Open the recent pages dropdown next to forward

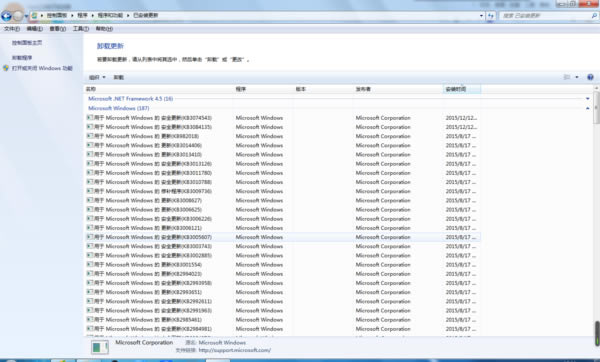coord(26,16)
